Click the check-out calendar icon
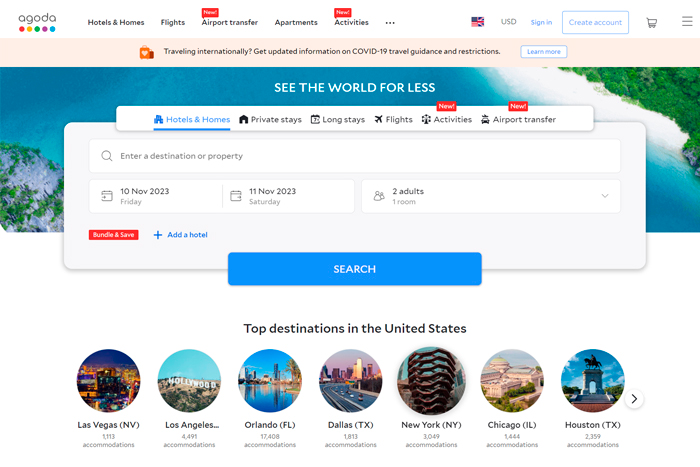 (236, 196)
